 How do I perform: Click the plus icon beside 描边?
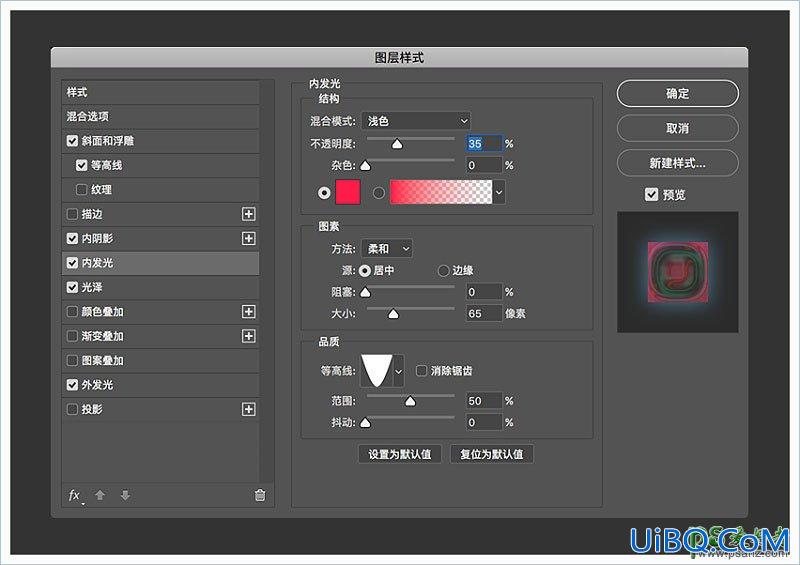click(248, 214)
